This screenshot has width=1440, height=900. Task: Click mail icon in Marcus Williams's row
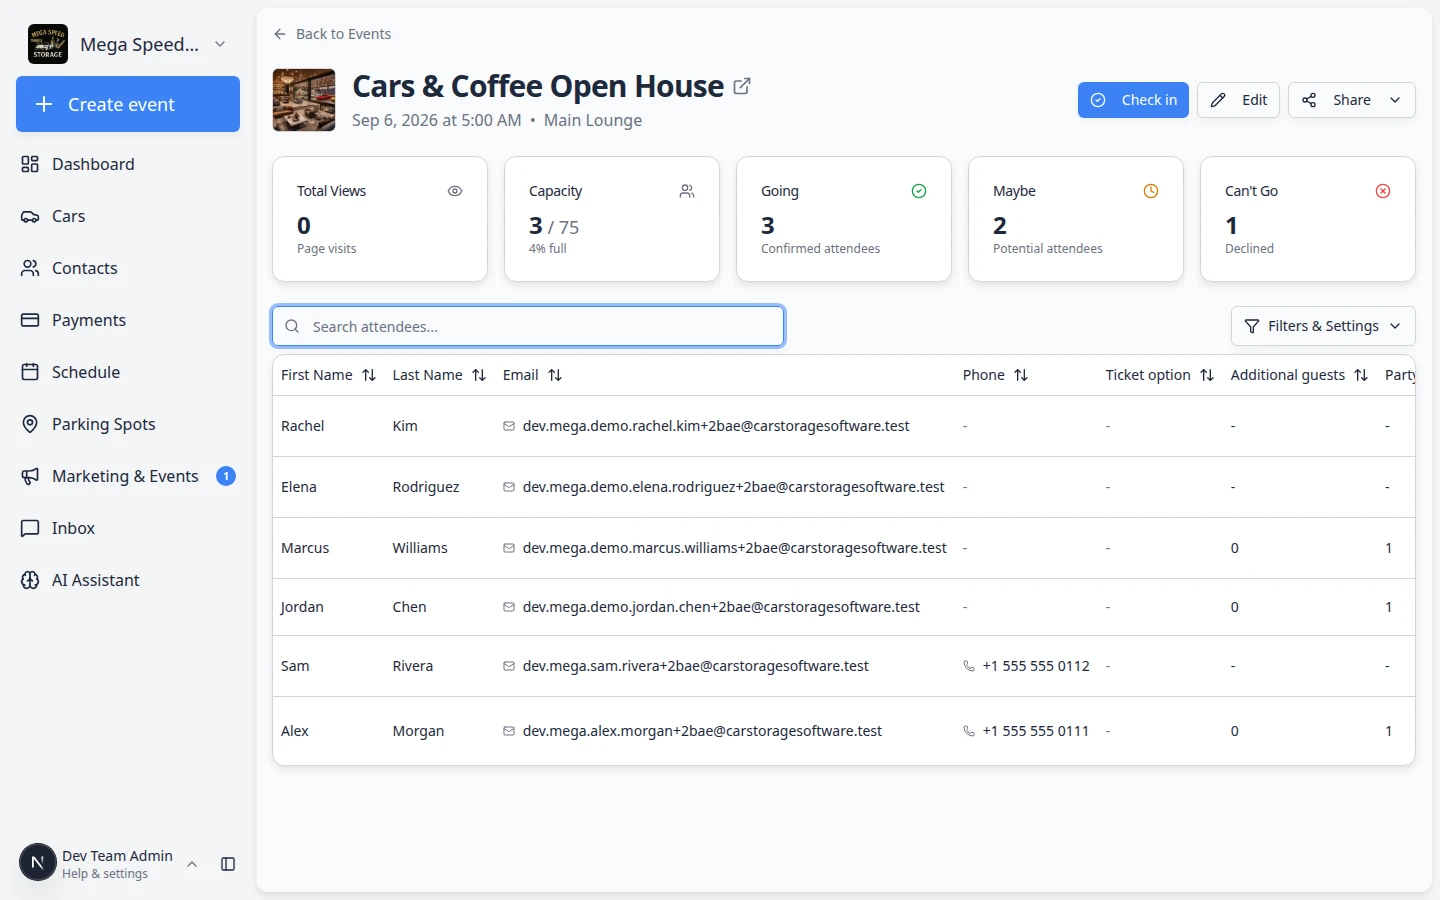point(509,548)
